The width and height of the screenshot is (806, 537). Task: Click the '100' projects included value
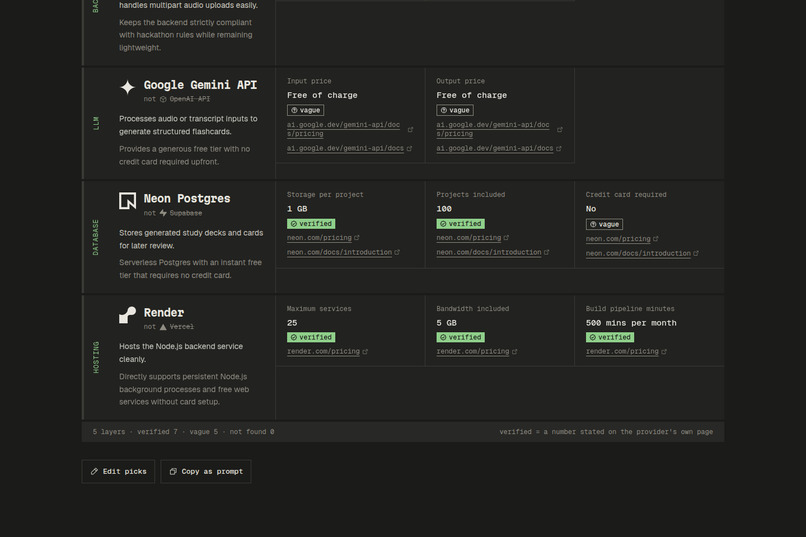click(444, 209)
